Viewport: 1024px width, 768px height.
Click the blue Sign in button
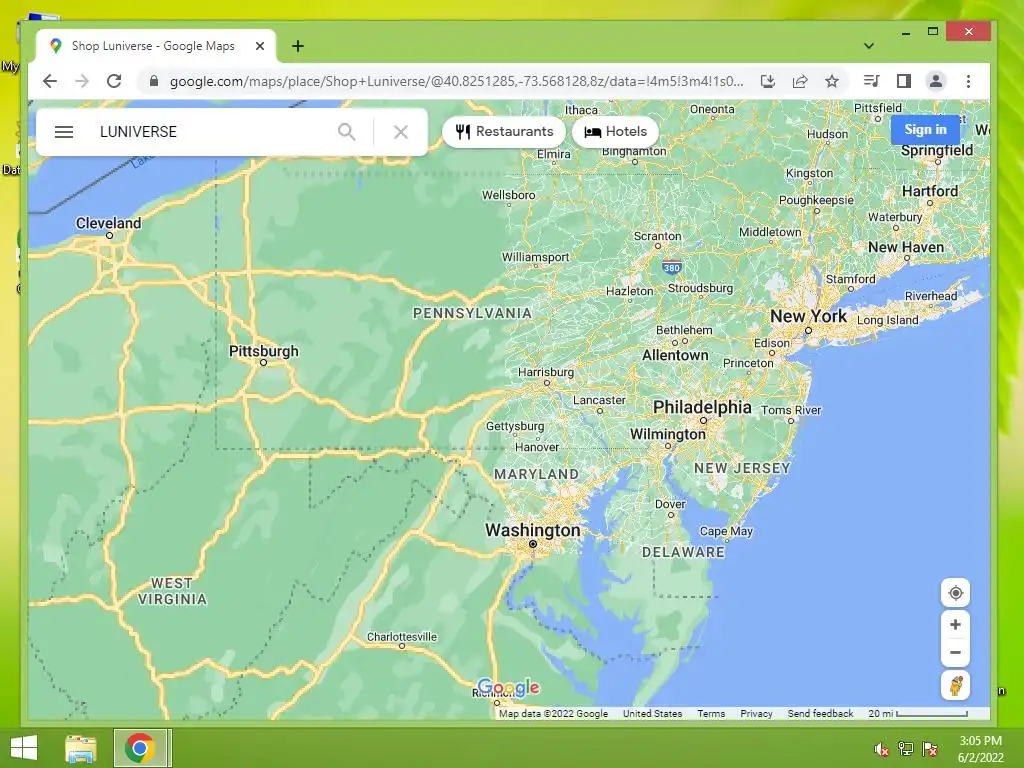(925, 129)
